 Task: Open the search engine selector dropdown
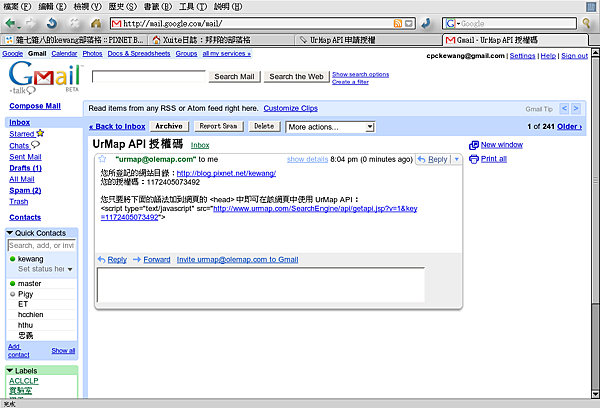coord(451,24)
